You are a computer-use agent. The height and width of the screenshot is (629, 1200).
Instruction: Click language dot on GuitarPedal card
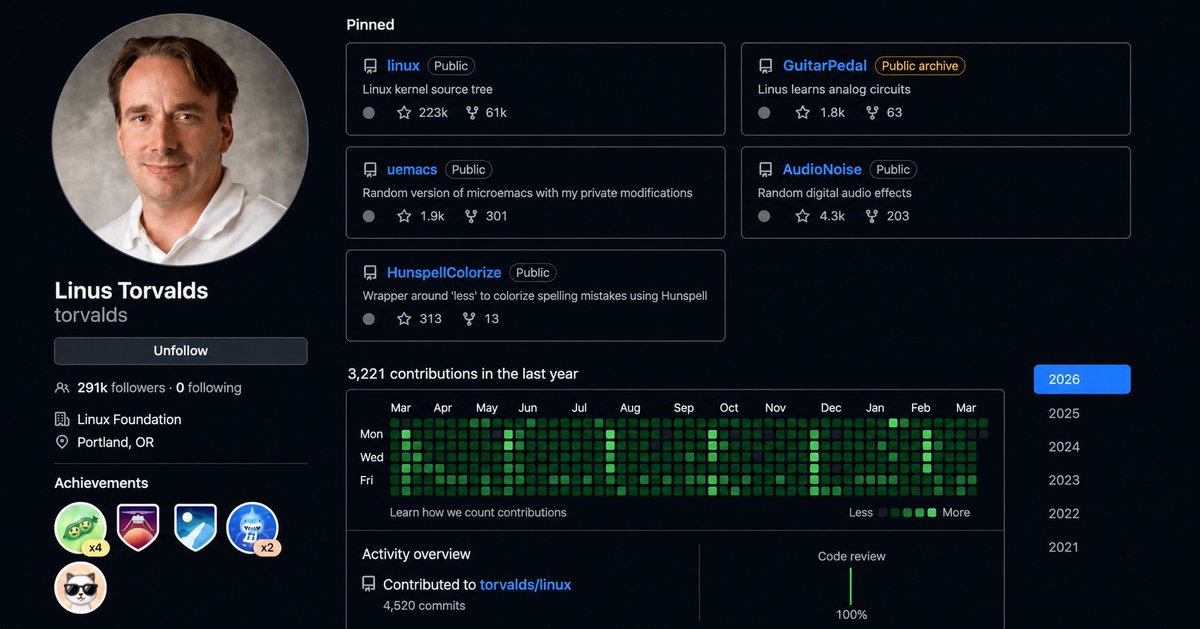(765, 113)
